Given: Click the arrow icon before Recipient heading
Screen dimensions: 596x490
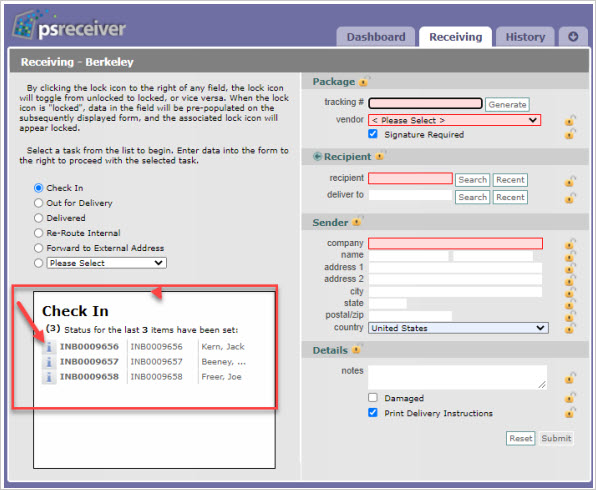Looking at the screenshot, I should click(x=317, y=156).
